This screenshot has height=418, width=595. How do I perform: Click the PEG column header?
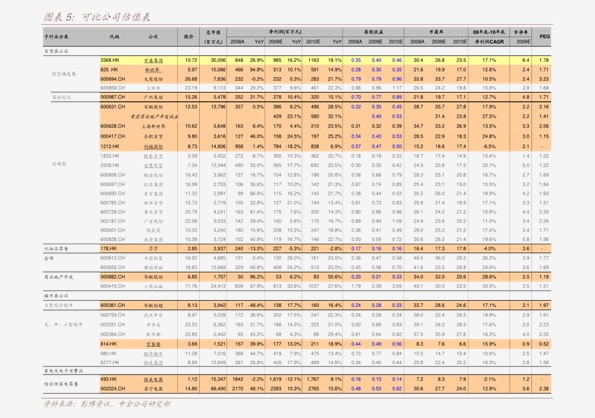coord(544,37)
